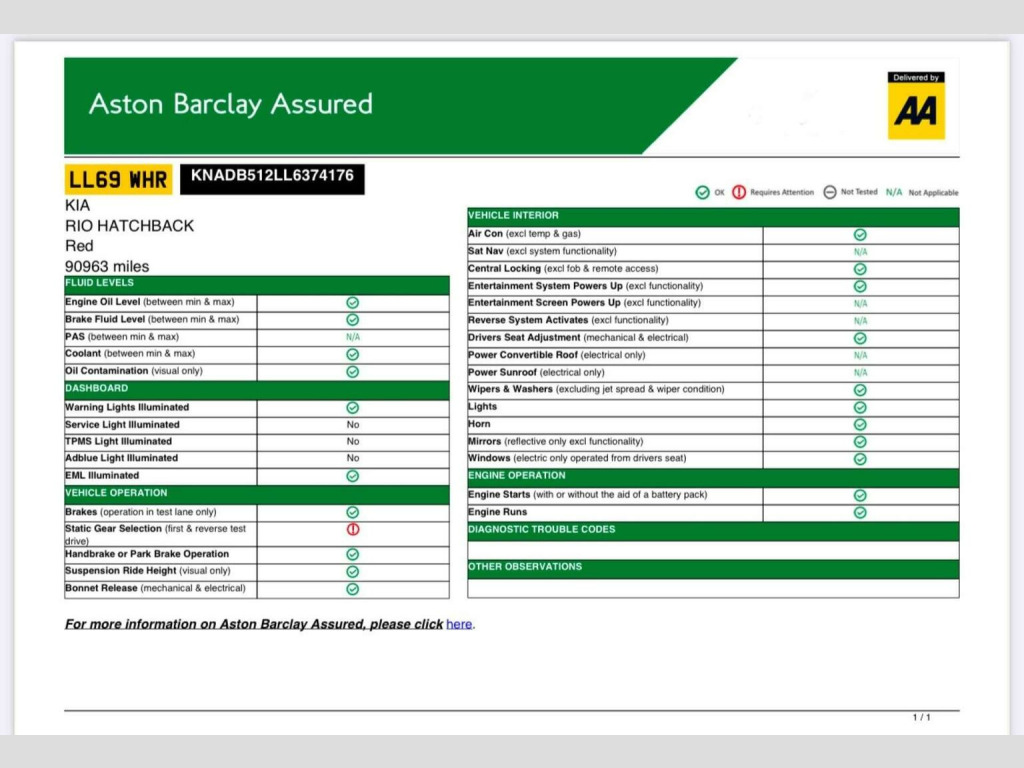Click the Aston Barclay Assured title
The width and height of the screenshot is (1024, 768).
(231, 104)
